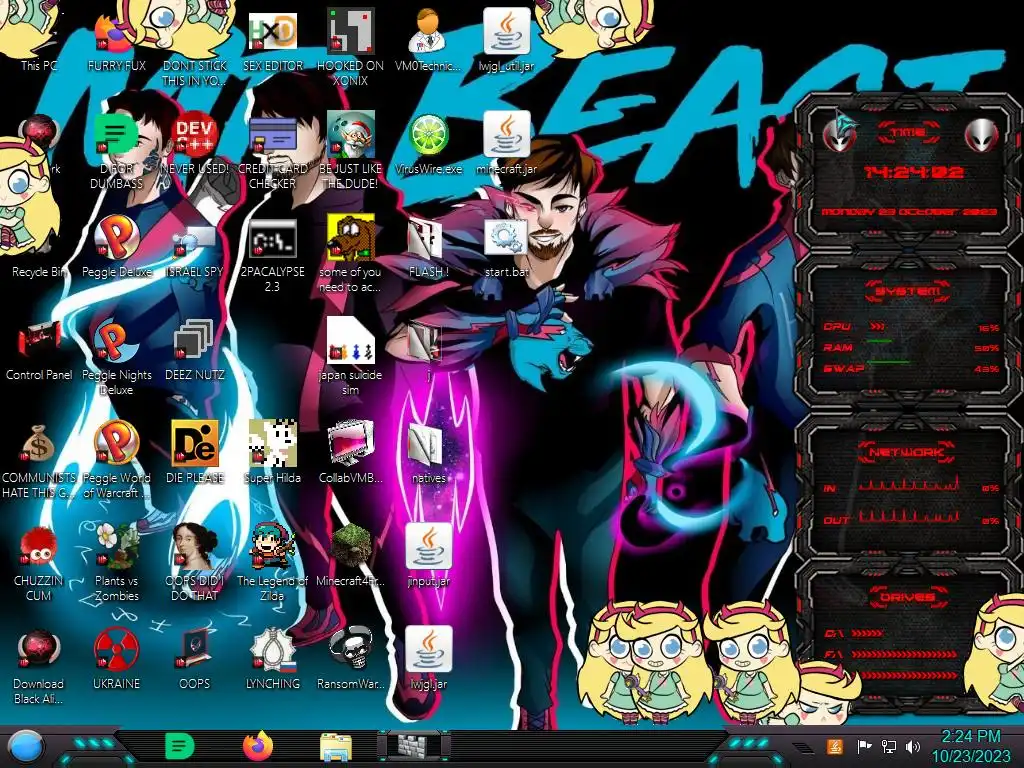The height and width of the screenshot is (768, 1024).
Task: Open the japan suicide sim file icon
Action: [x=350, y=340]
